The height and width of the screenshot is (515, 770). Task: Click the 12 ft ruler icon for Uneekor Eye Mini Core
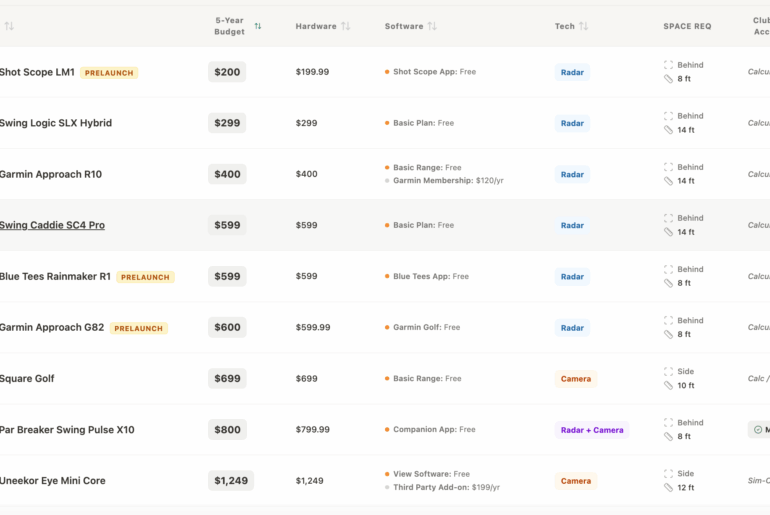coord(668,488)
